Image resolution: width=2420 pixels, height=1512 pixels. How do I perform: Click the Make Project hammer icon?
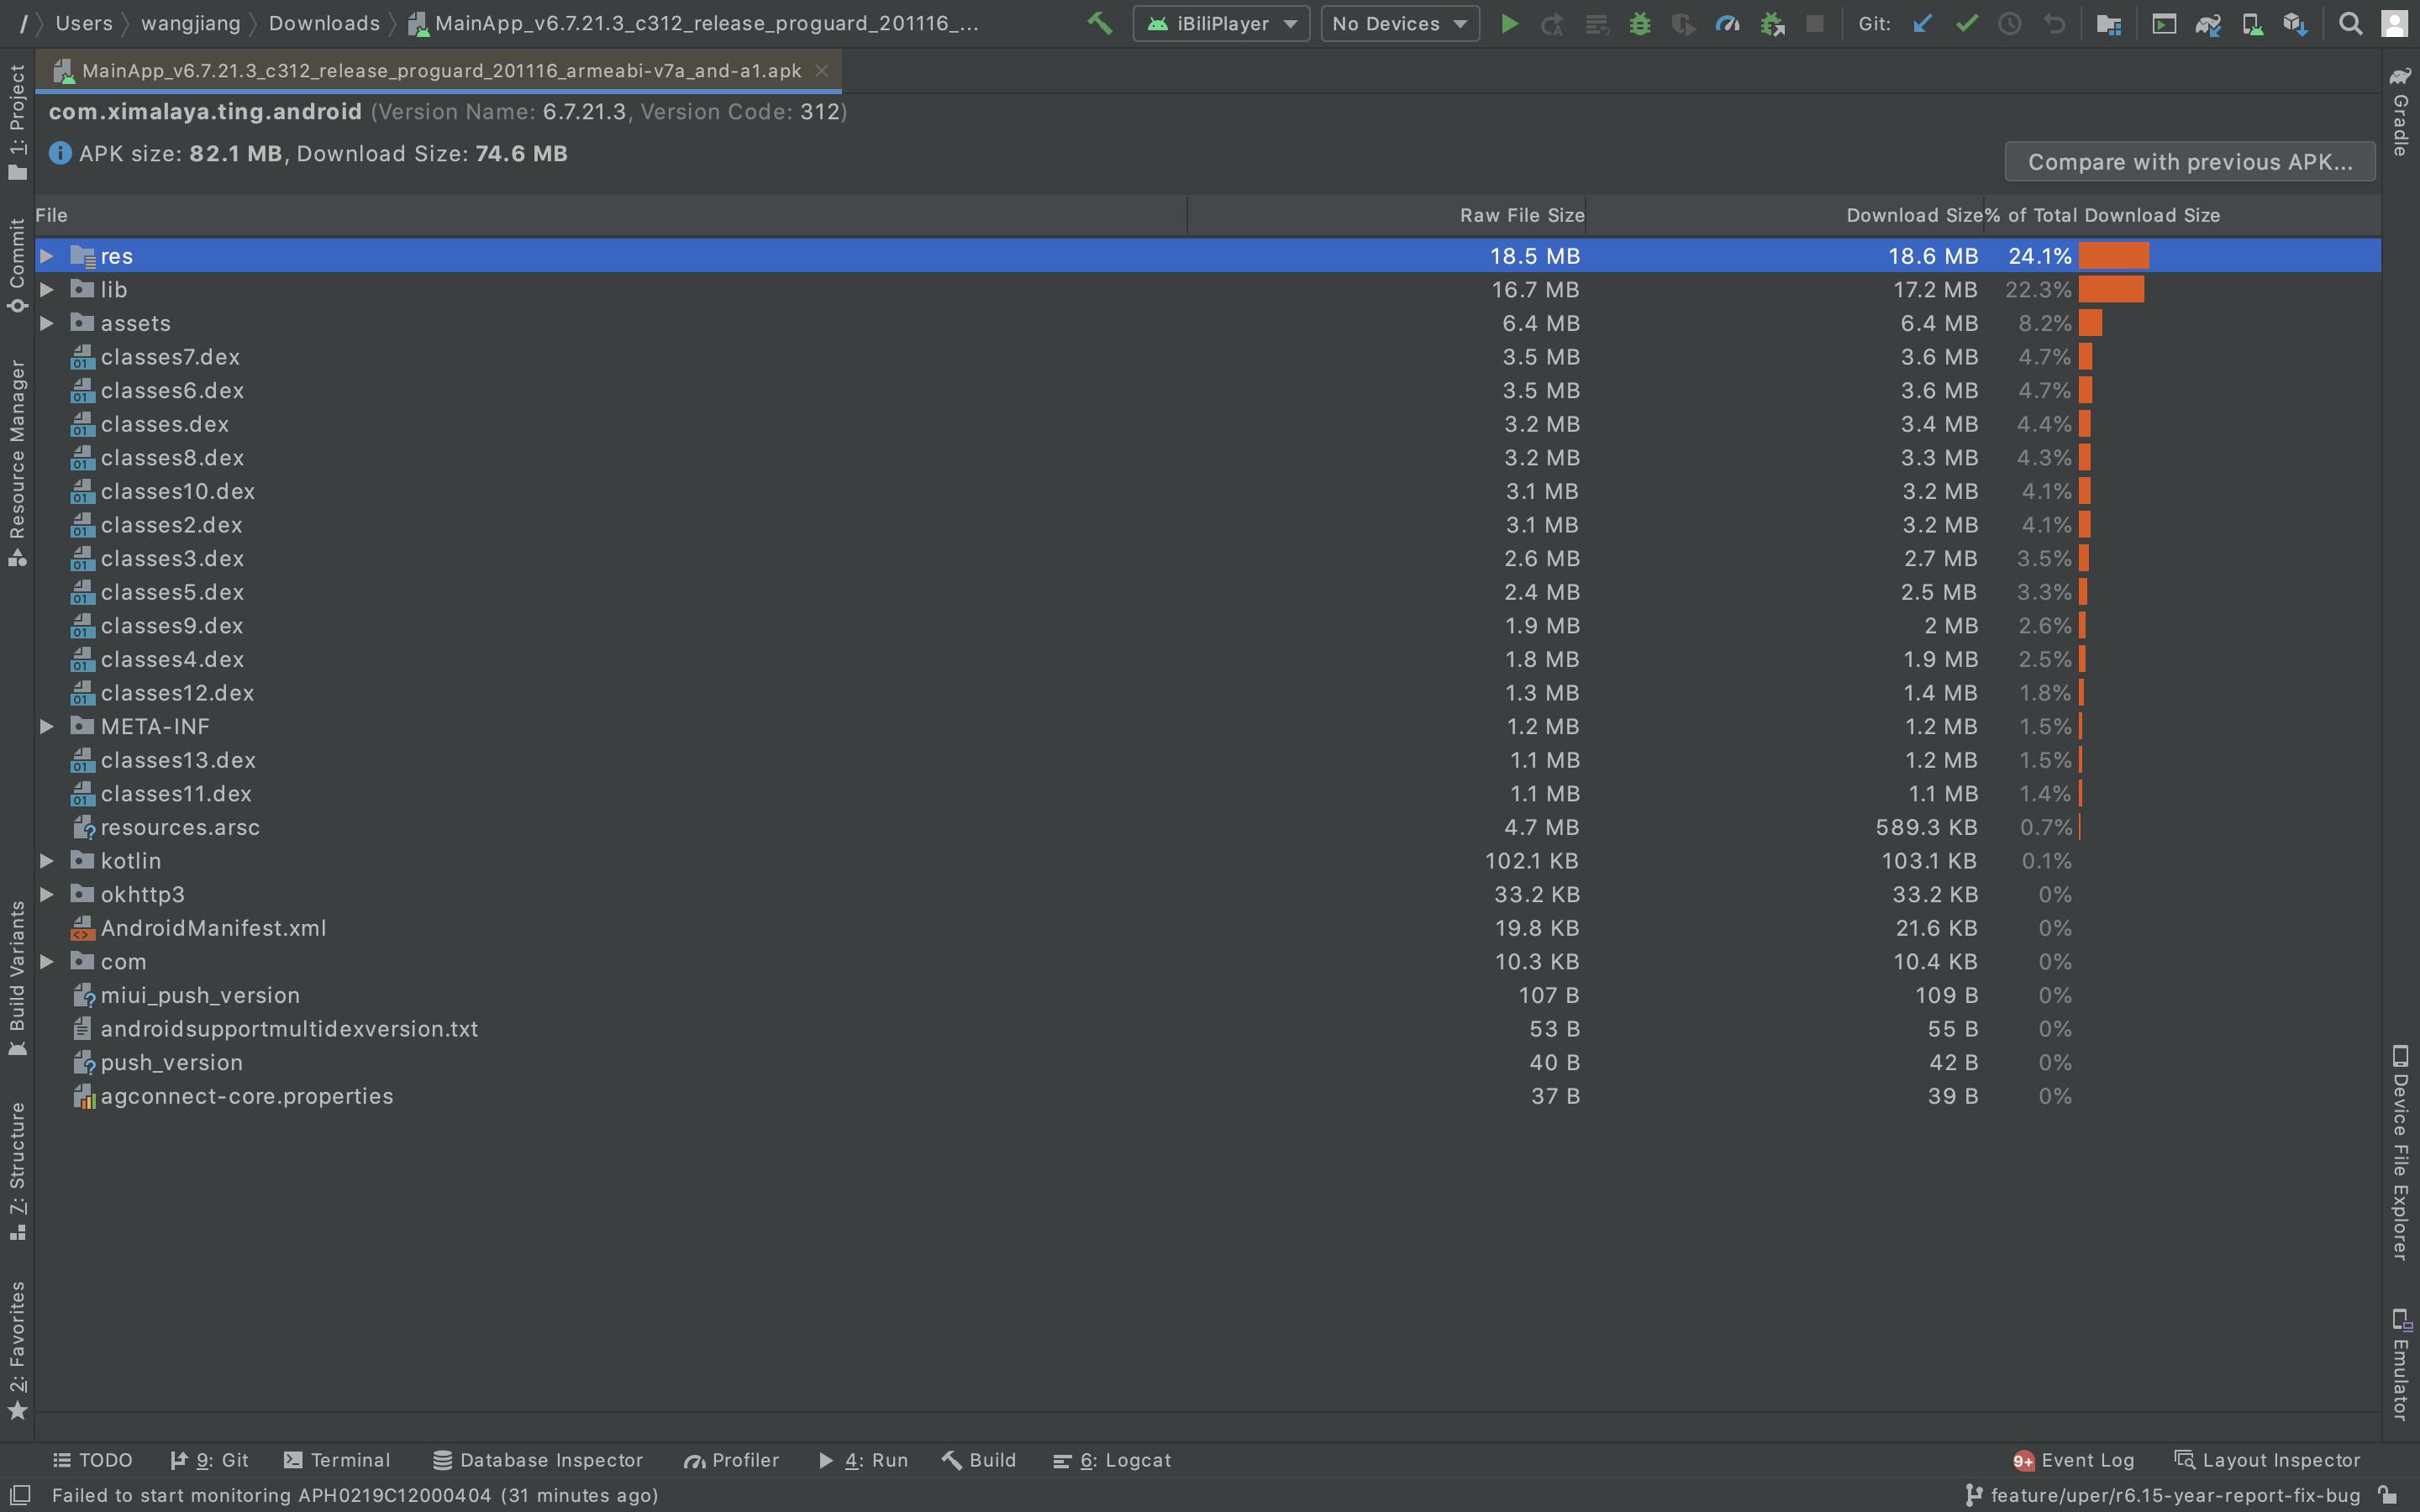coord(1100,23)
